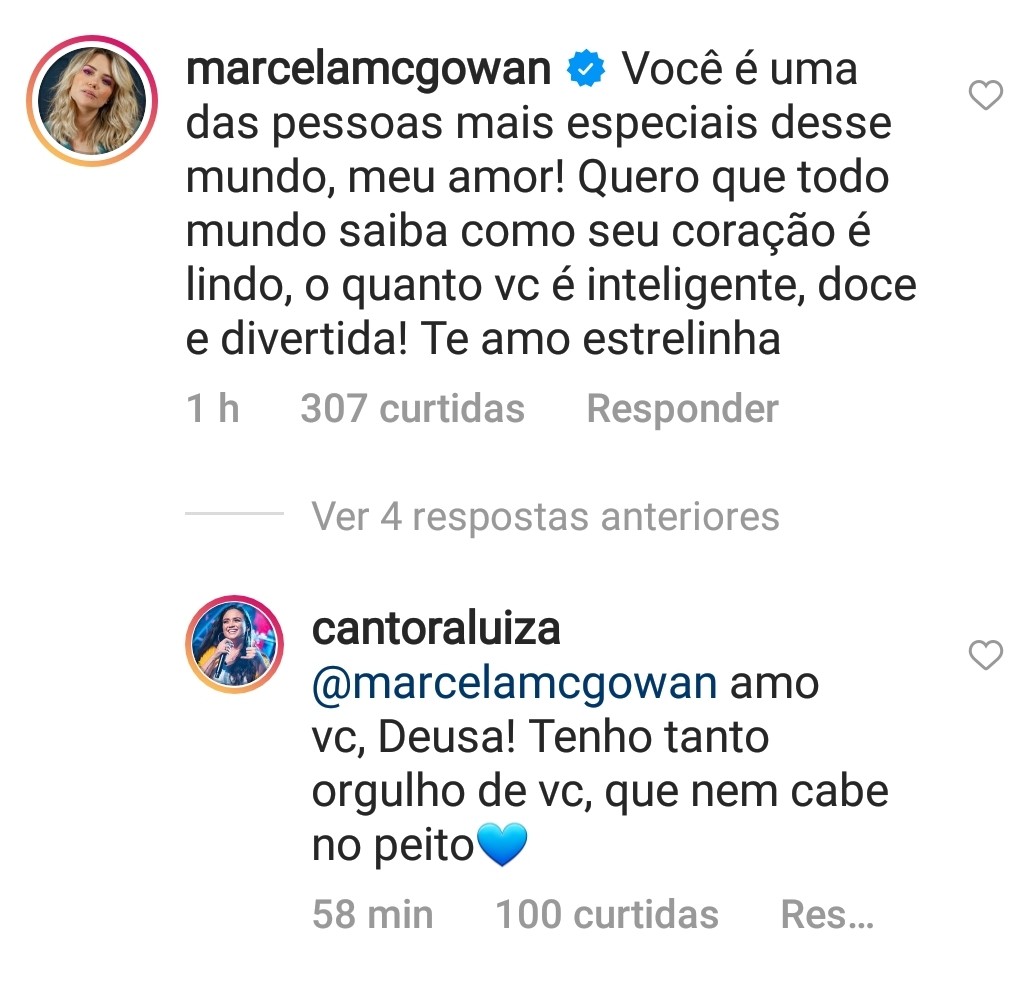
Task: Tap the '1 h' timestamp
Action: 212,409
